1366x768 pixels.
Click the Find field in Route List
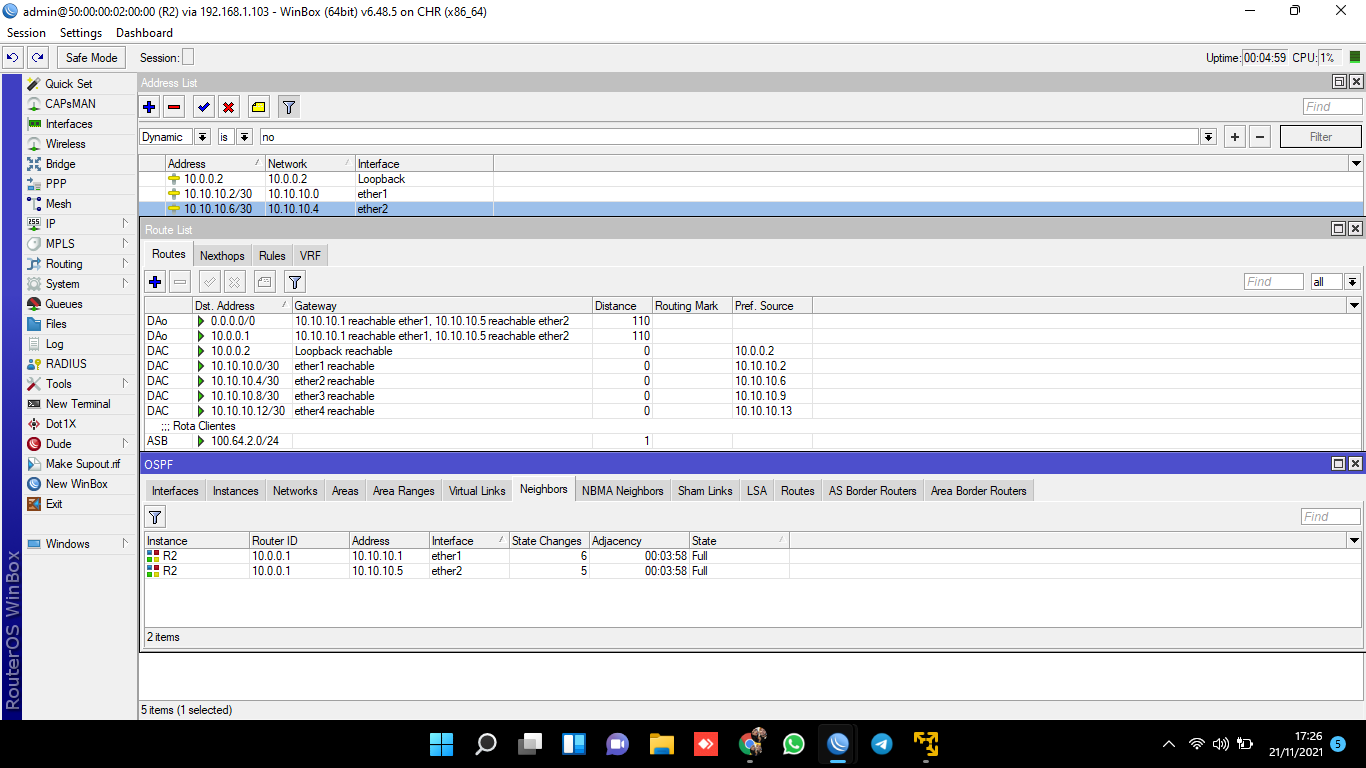pos(1273,282)
